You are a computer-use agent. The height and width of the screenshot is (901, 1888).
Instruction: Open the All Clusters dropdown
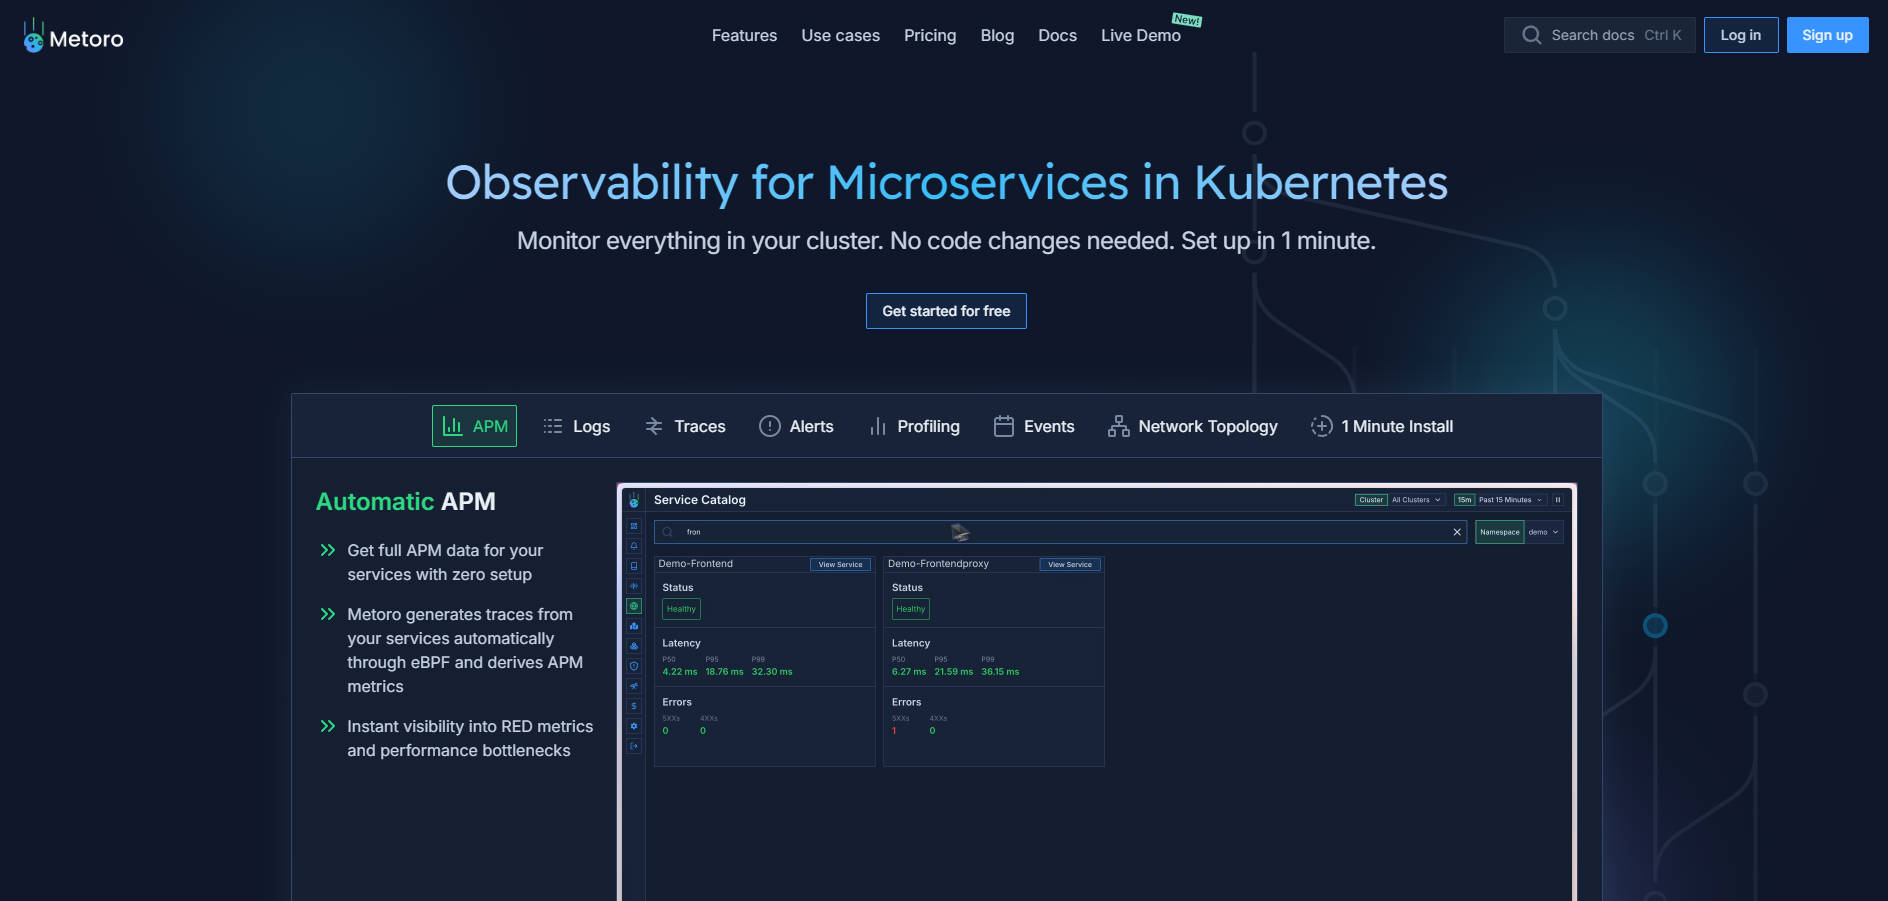click(1416, 500)
